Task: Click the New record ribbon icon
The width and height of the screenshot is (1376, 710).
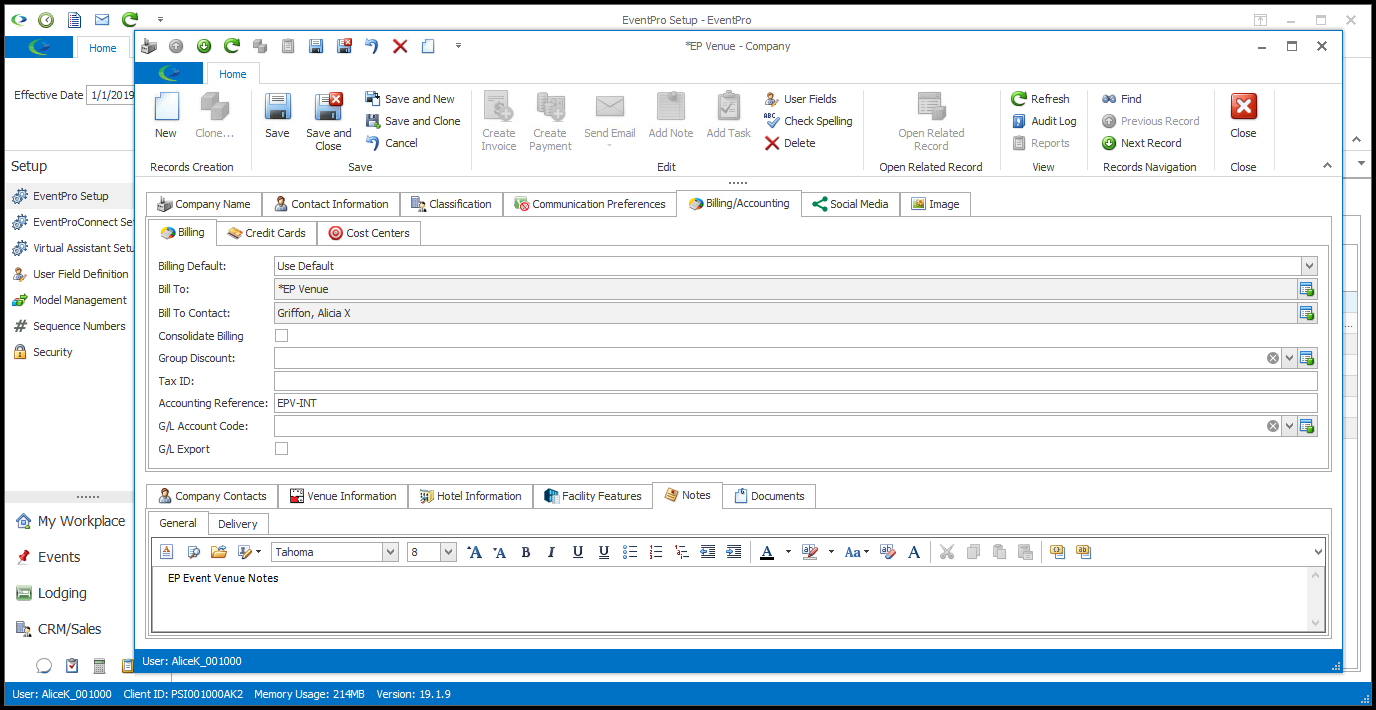Action: coord(166,107)
